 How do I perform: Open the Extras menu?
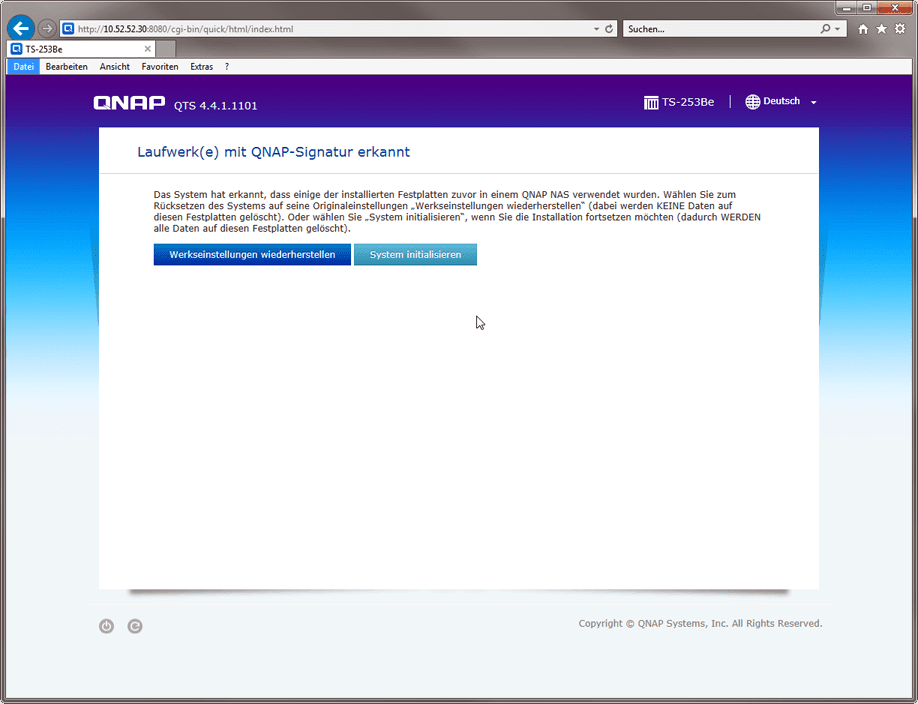pos(201,67)
